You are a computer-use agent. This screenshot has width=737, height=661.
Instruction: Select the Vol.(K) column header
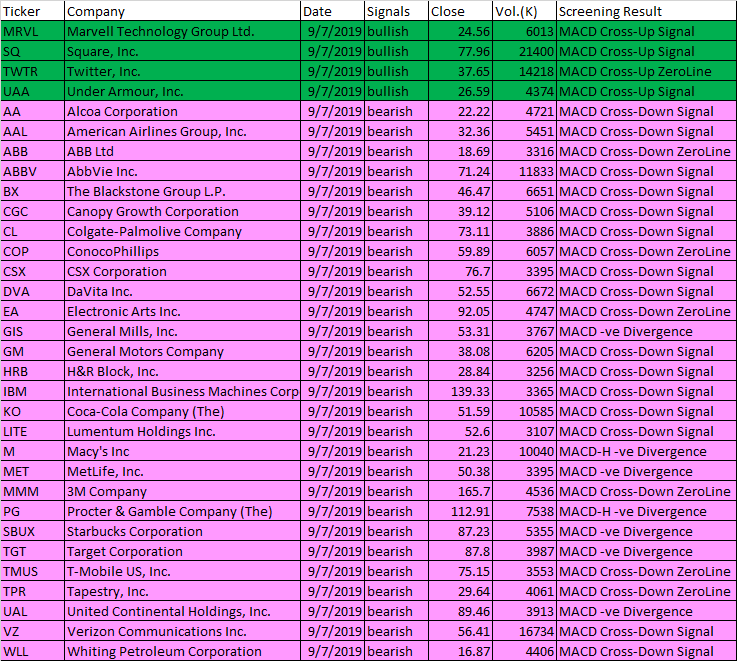[x=524, y=11]
